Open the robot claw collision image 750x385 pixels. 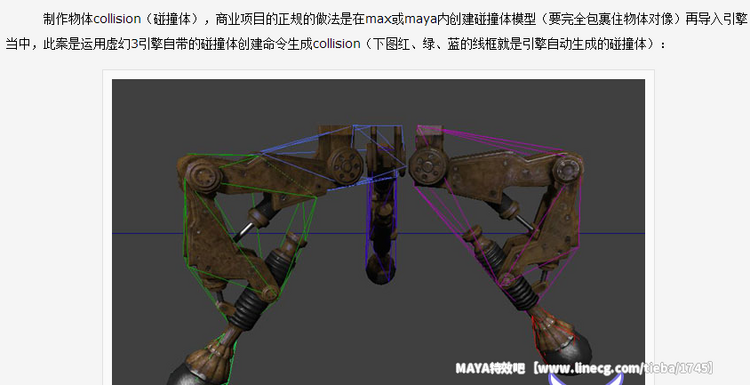tap(378, 232)
